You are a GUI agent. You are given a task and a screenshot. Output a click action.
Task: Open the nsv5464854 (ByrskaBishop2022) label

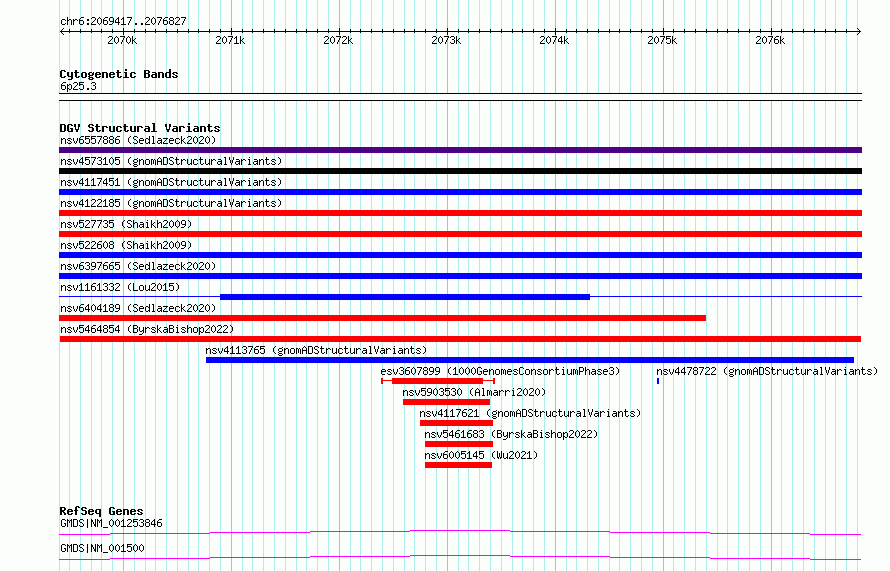click(x=147, y=329)
